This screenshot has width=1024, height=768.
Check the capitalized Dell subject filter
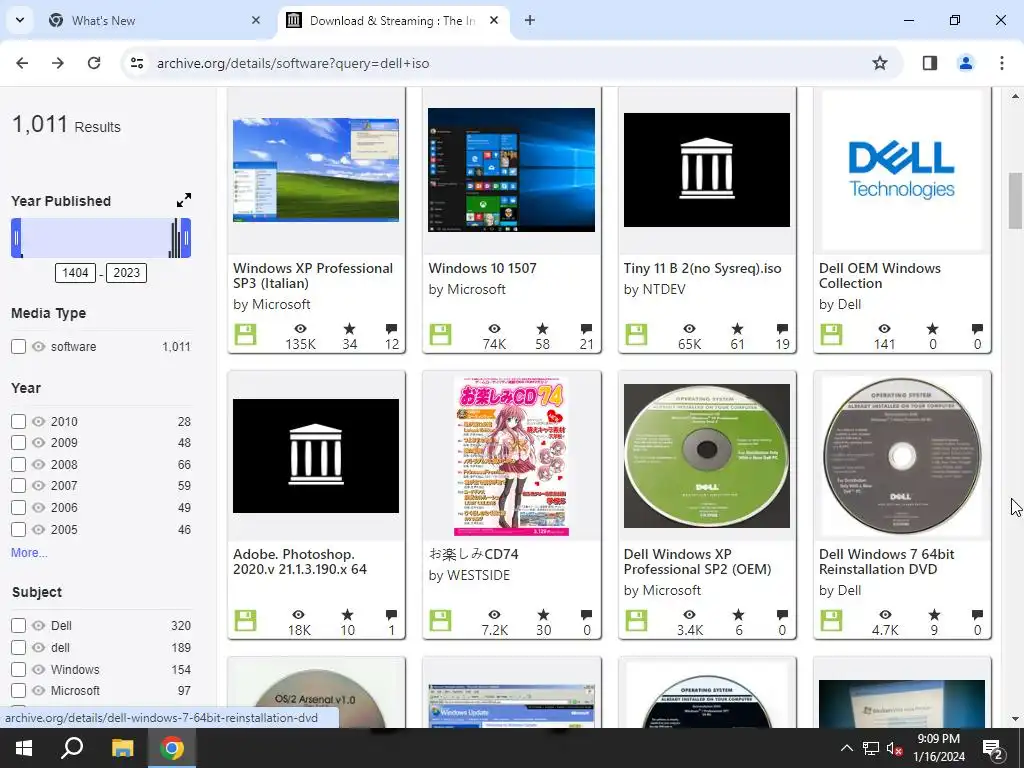(x=18, y=626)
